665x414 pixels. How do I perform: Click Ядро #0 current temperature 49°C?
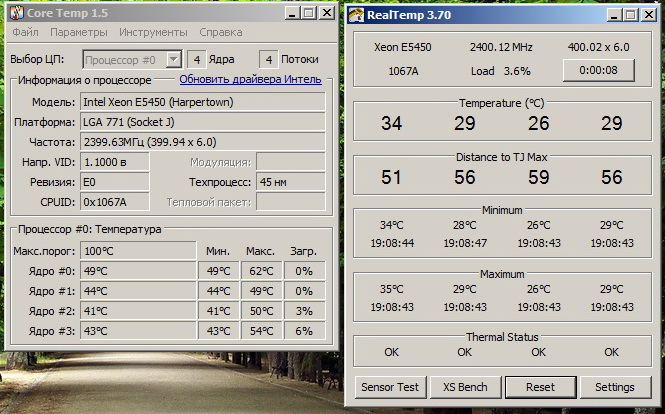click(x=138, y=271)
